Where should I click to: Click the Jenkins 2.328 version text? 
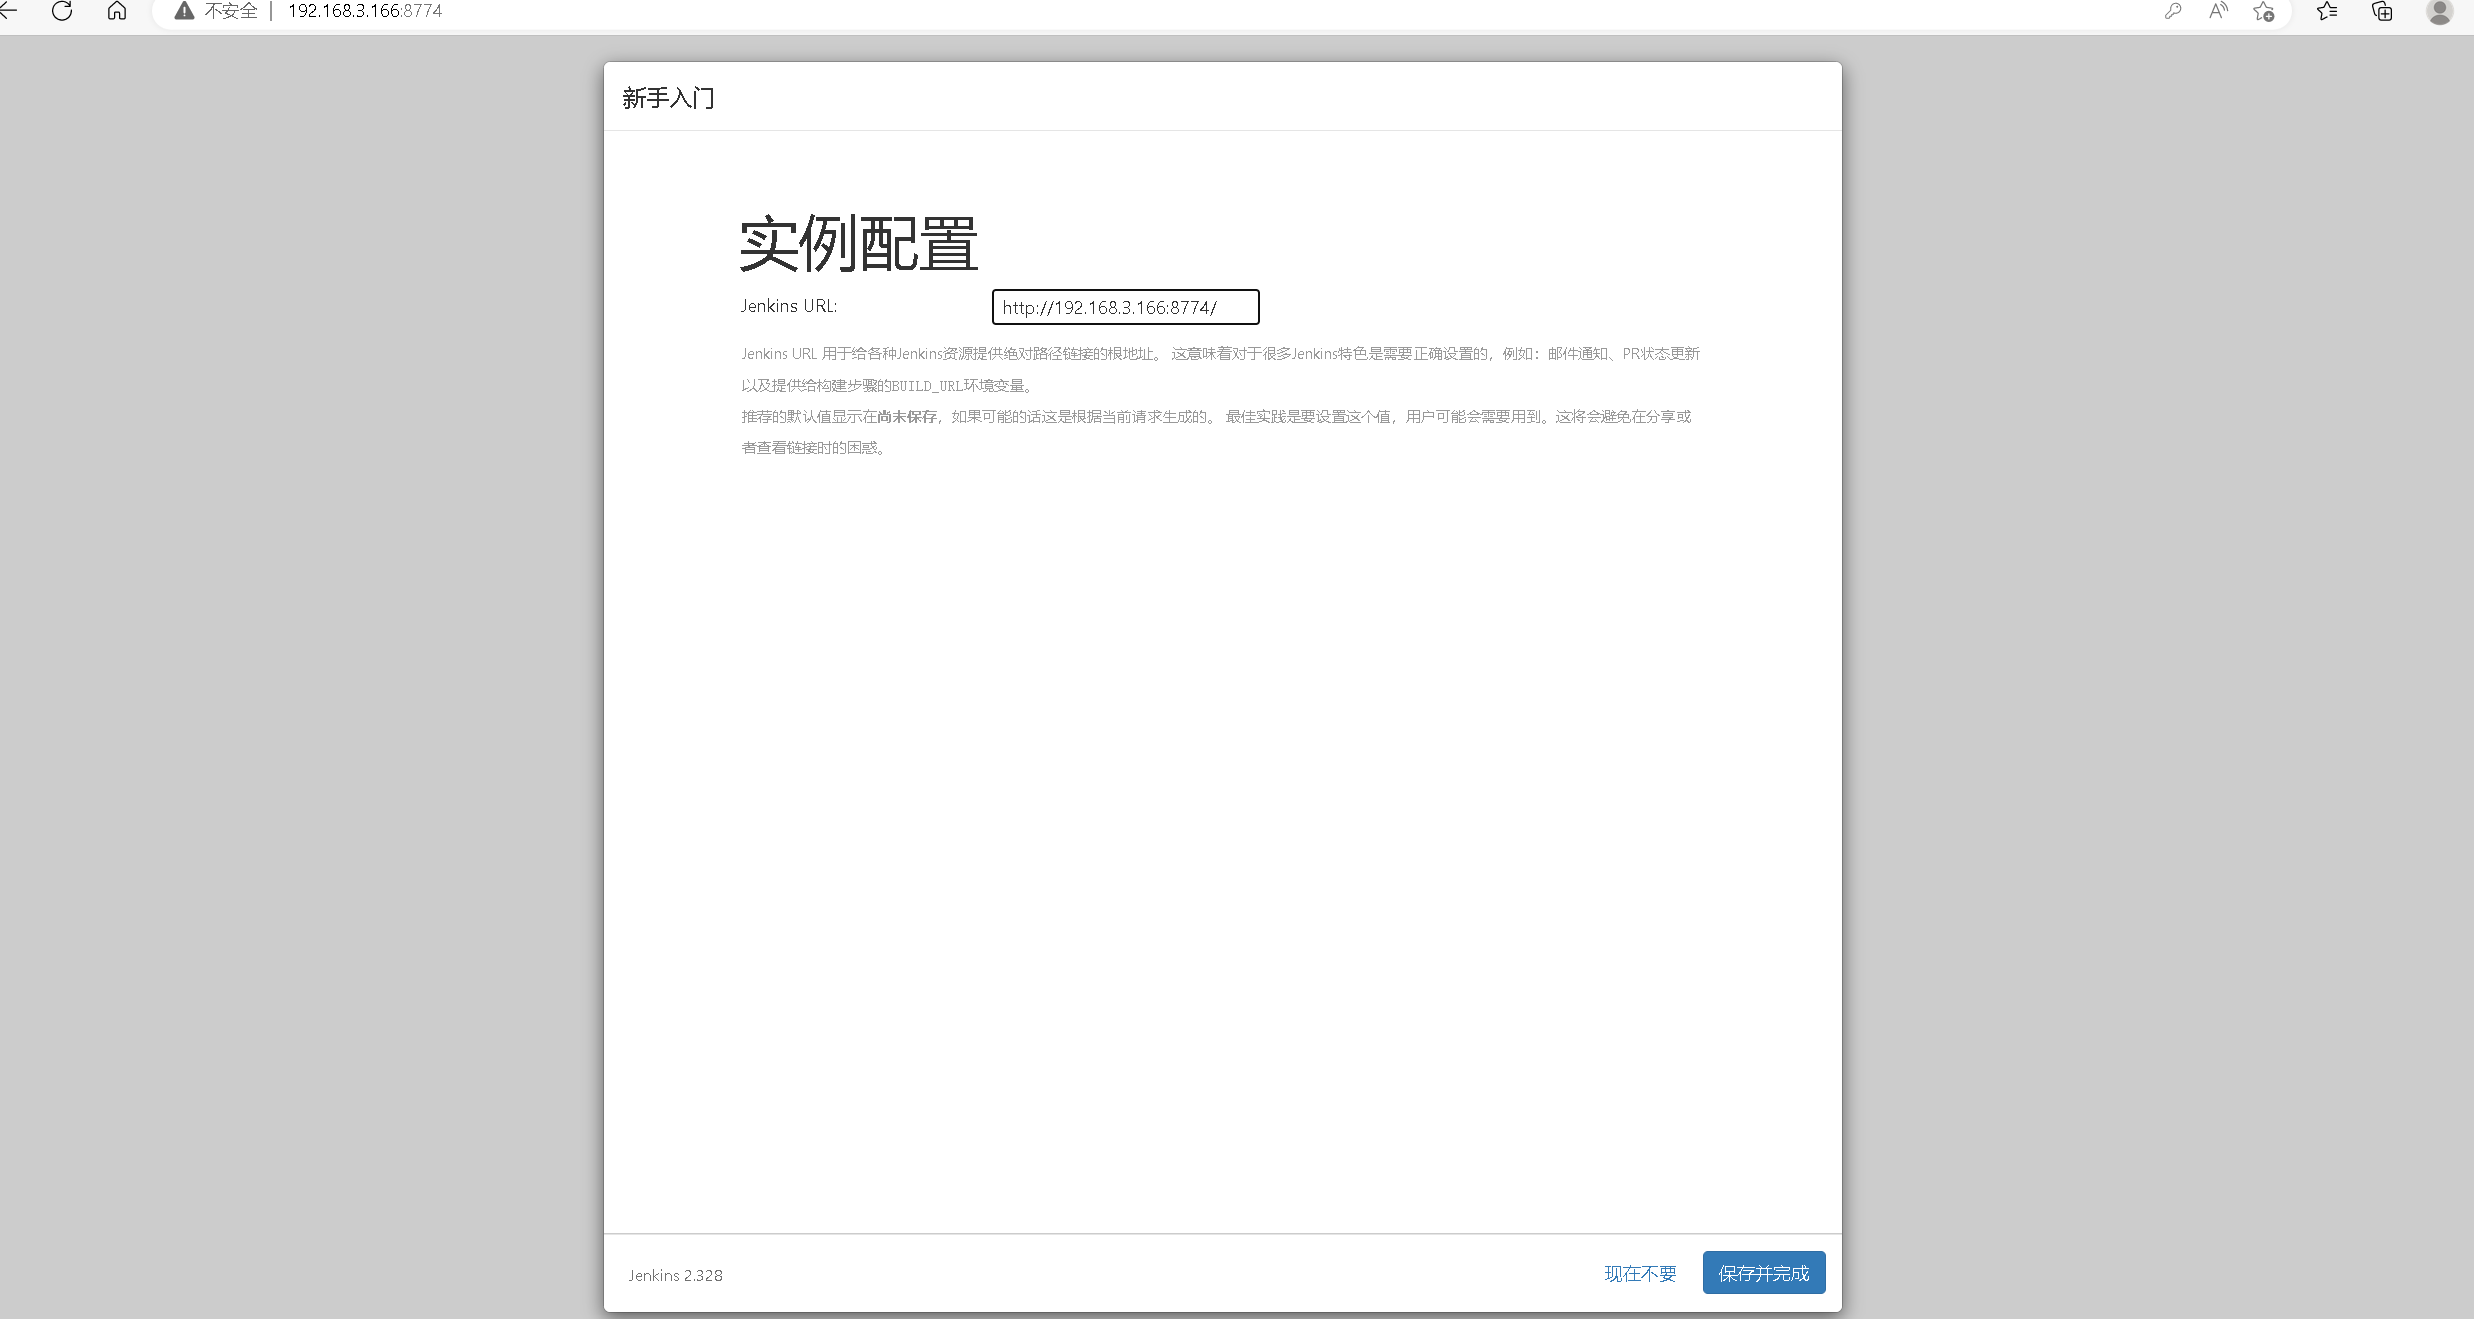click(675, 1275)
